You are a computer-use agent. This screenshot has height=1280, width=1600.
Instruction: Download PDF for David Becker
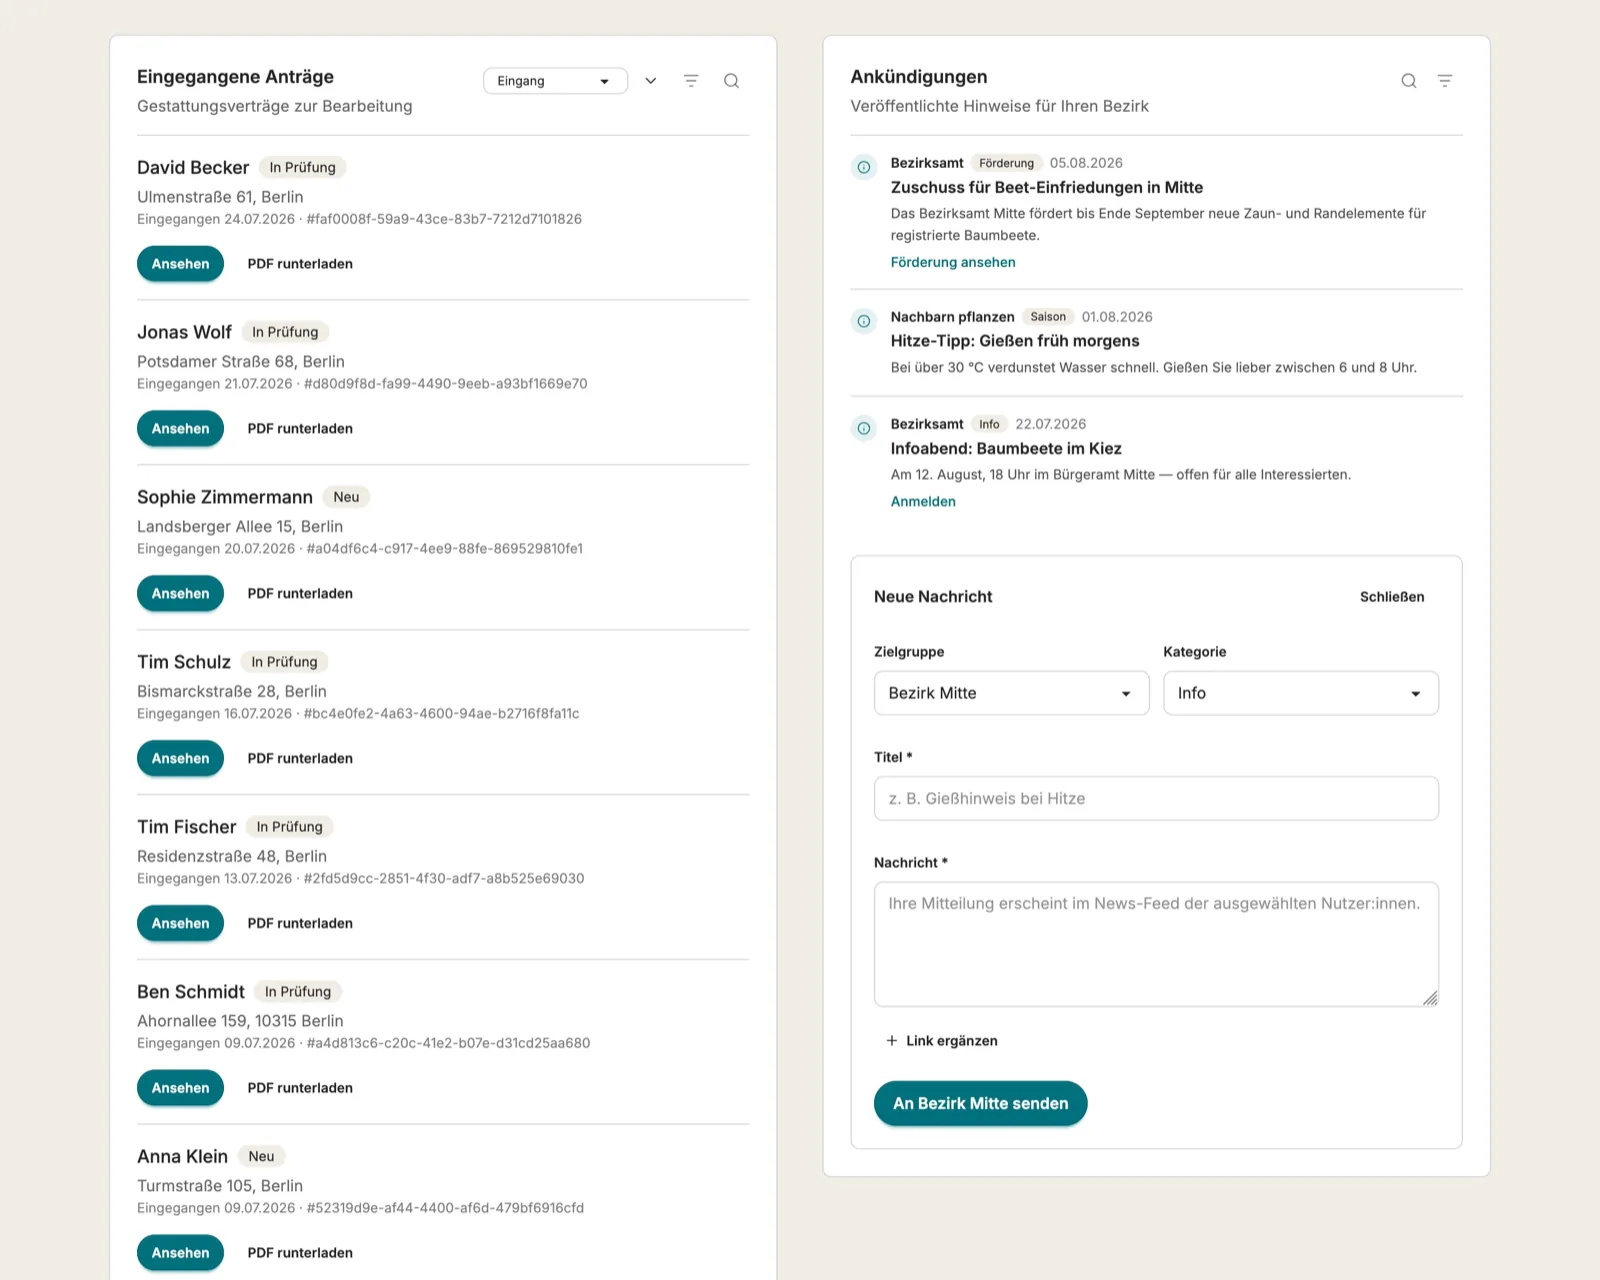pyautogui.click(x=300, y=264)
